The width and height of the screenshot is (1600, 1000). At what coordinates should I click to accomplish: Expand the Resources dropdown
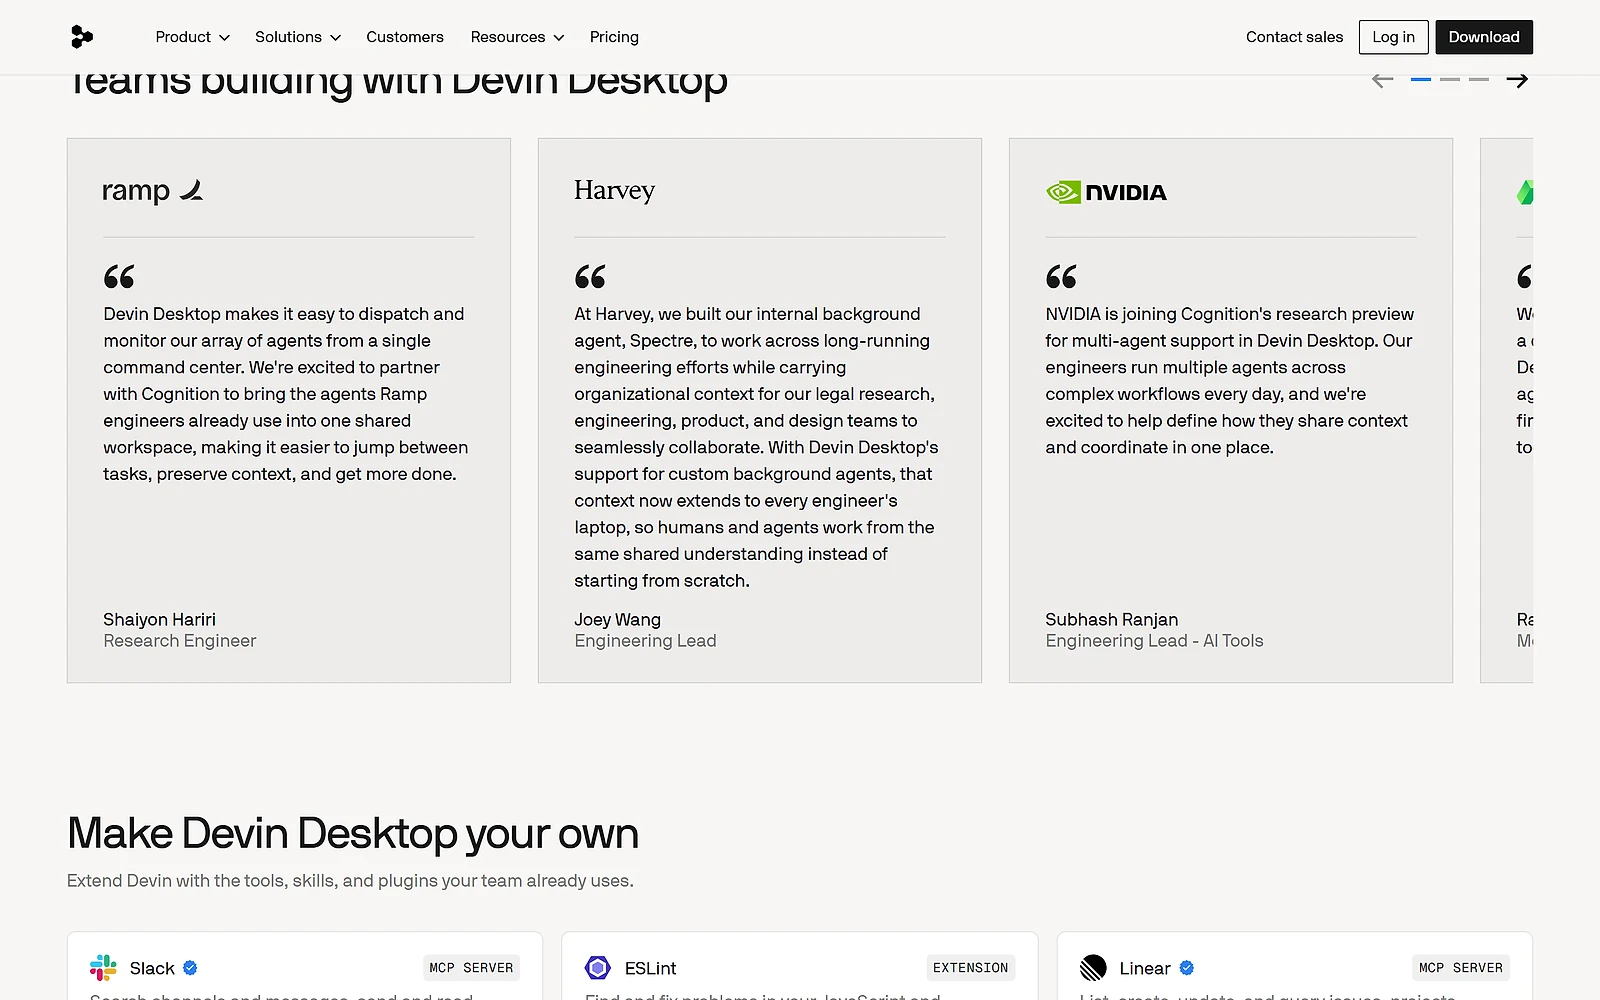tap(517, 37)
